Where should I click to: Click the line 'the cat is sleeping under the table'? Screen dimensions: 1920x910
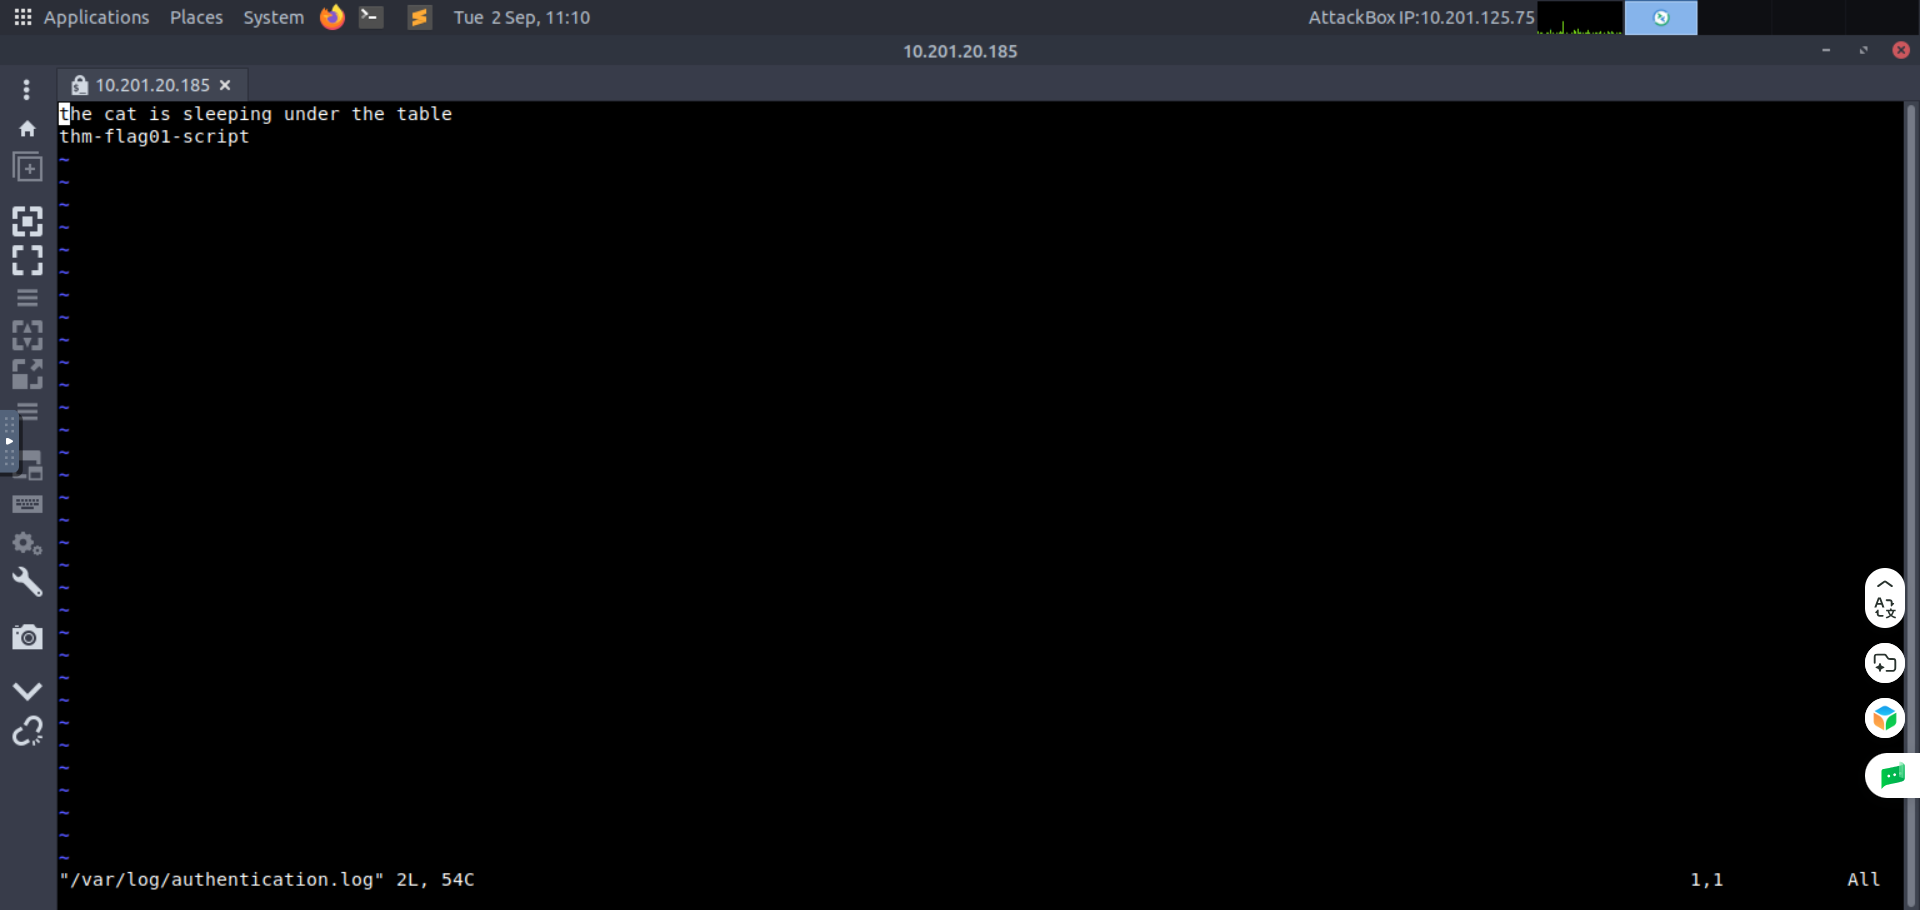[256, 114]
